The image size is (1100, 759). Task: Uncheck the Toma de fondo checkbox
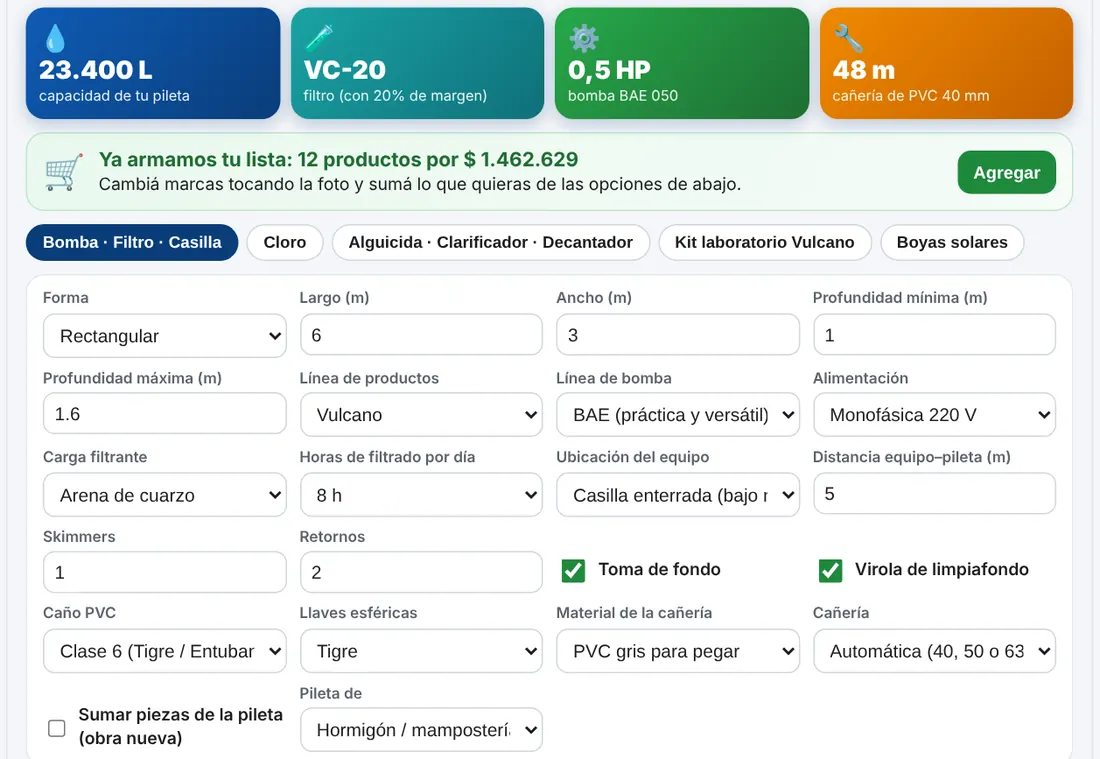(x=573, y=570)
